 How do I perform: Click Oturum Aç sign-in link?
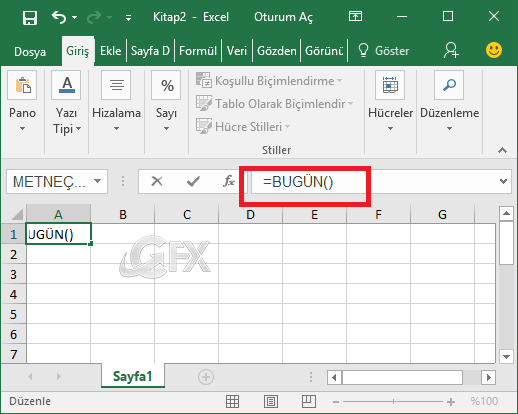pos(283,17)
